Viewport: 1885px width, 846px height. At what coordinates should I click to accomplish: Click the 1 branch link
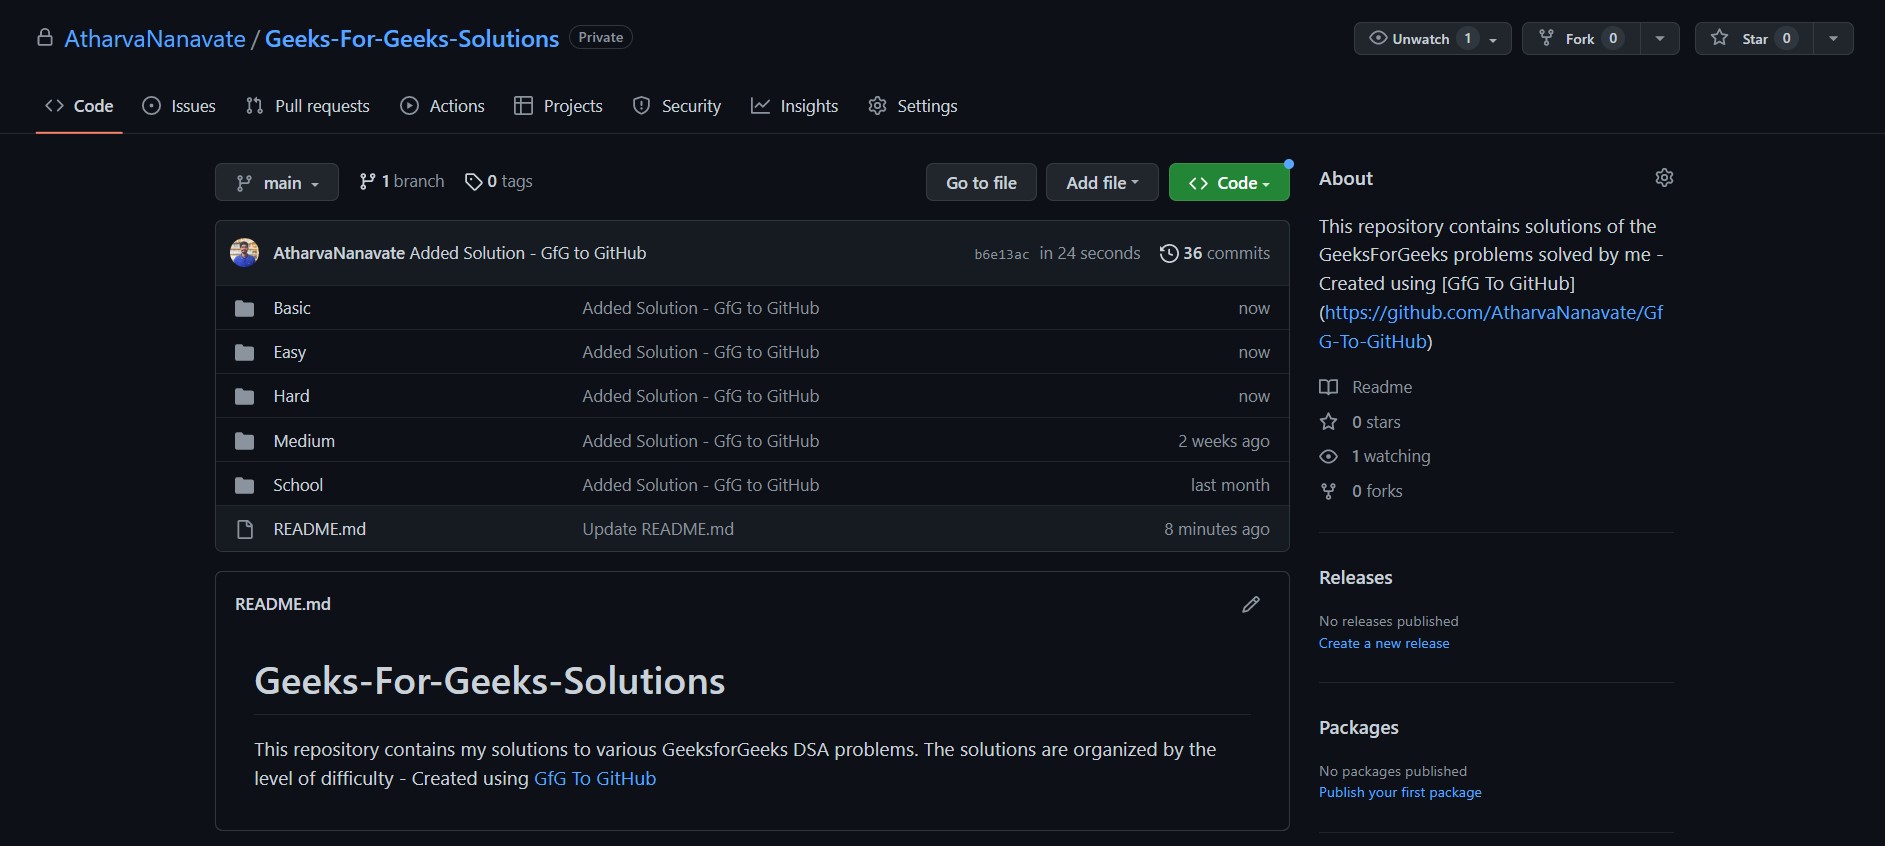click(x=402, y=181)
